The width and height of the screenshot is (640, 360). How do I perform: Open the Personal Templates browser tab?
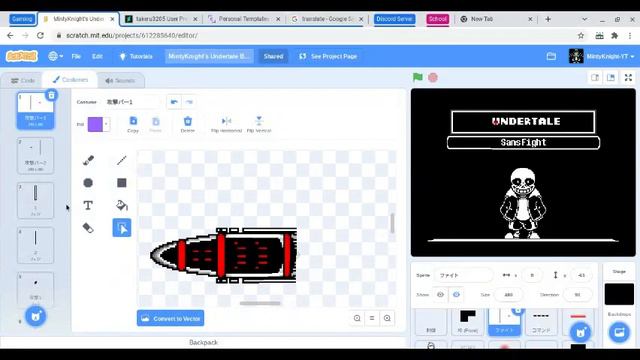pos(244,19)
